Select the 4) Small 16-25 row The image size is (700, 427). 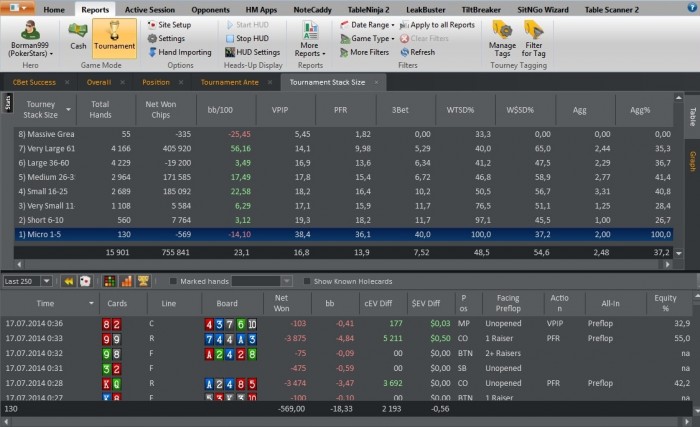[x=343, y=191]
